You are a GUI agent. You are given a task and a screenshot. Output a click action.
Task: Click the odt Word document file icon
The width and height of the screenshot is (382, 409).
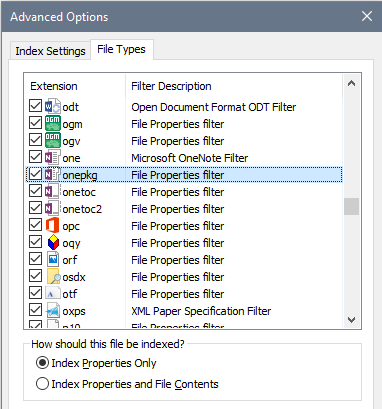click(53, 107)
